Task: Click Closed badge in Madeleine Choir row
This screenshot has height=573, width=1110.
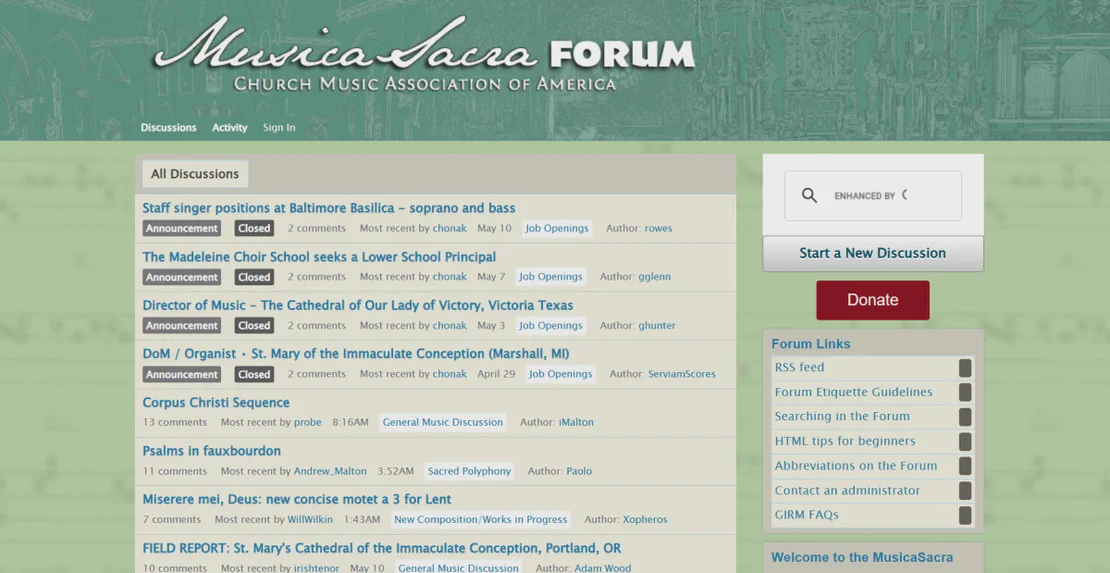Action: pyautogui.click(x=254, y=277)
